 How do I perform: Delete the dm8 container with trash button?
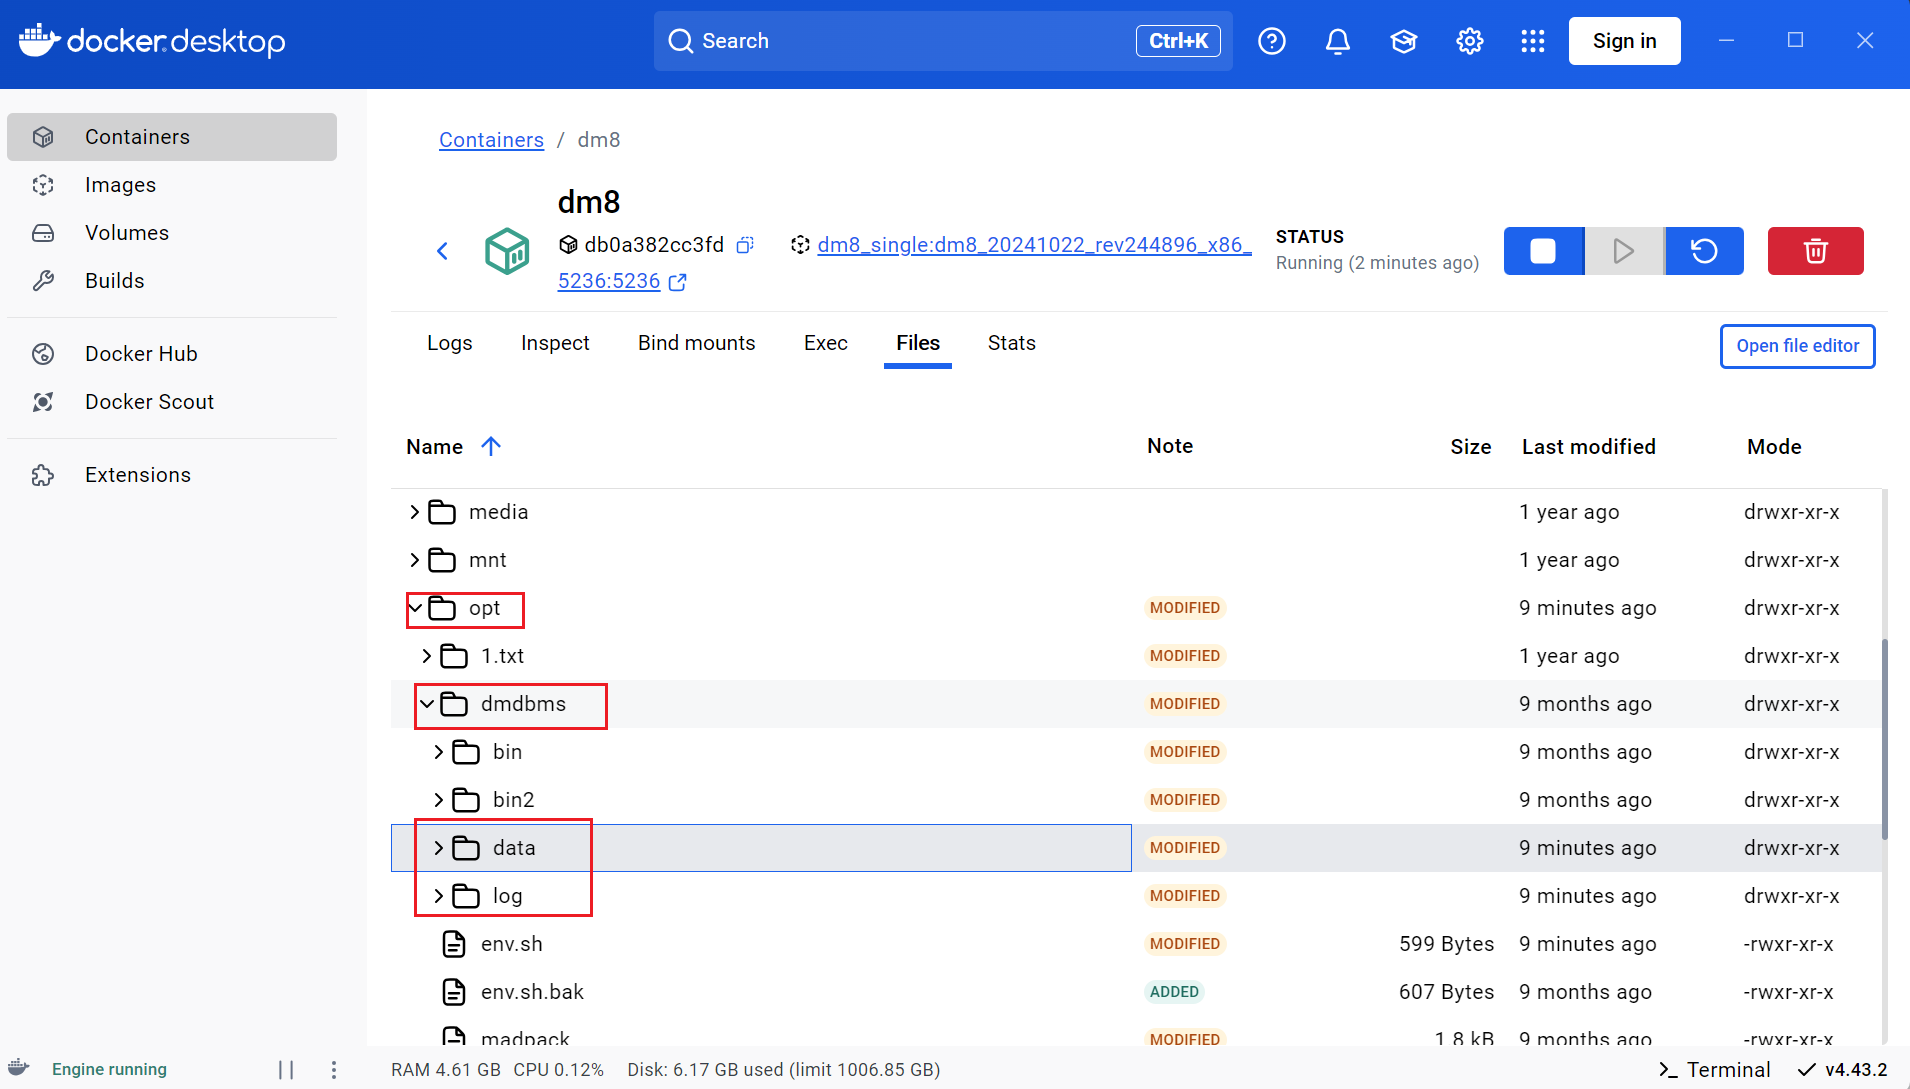point(1815,251)
